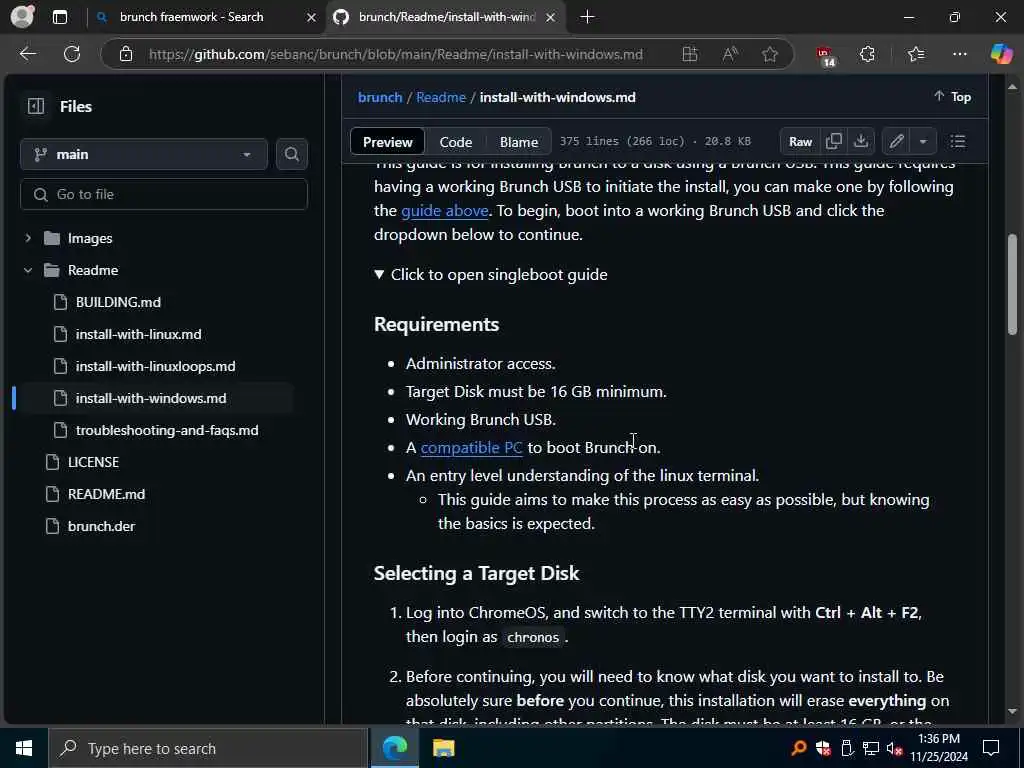Open Microsoft Edge from the taskbar
This screenshot has width=1024, height=768.
[x=394, y=748]
